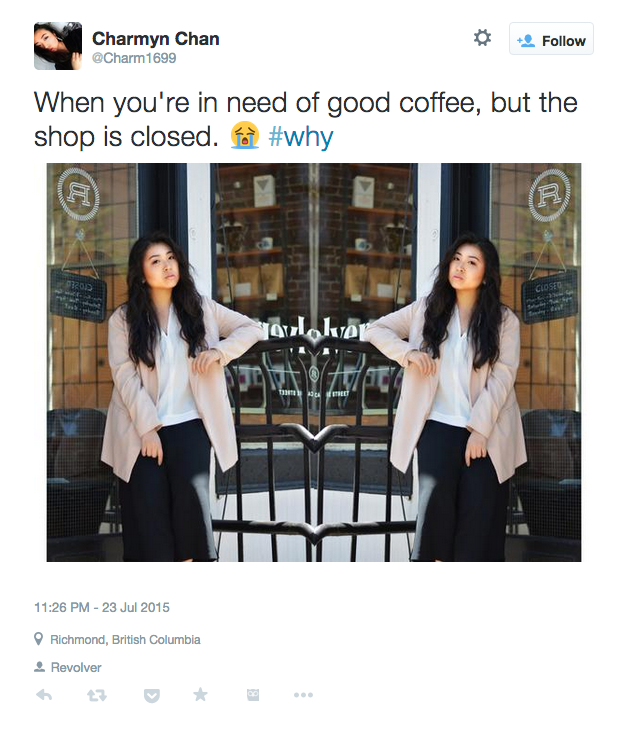Viewport: 633px width, 734px height.
Task: Open the #why hashtag link
Action: 301,137
